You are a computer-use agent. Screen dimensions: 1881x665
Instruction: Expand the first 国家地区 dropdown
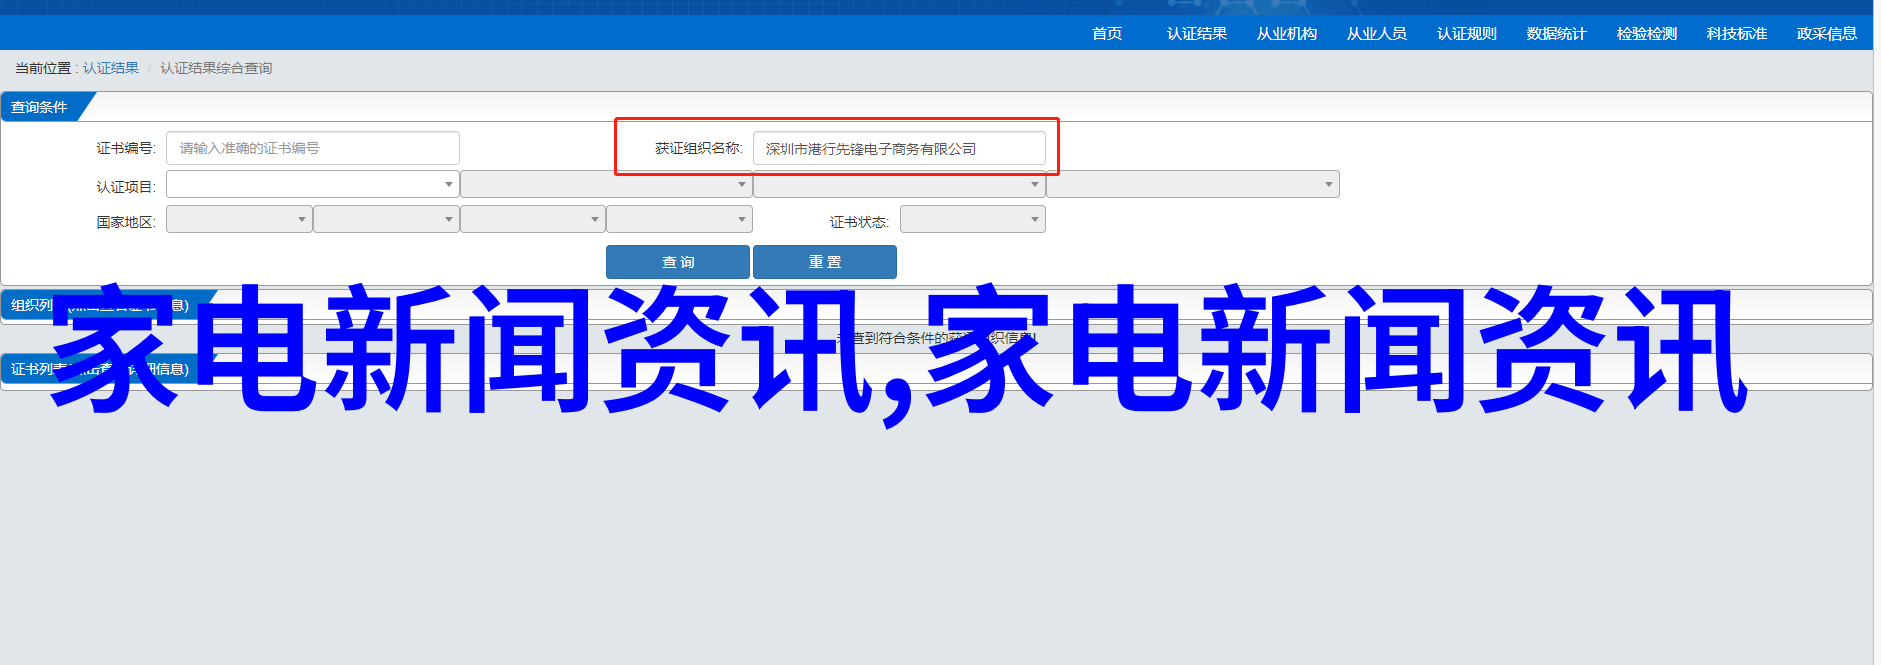(x=239, y=220)
